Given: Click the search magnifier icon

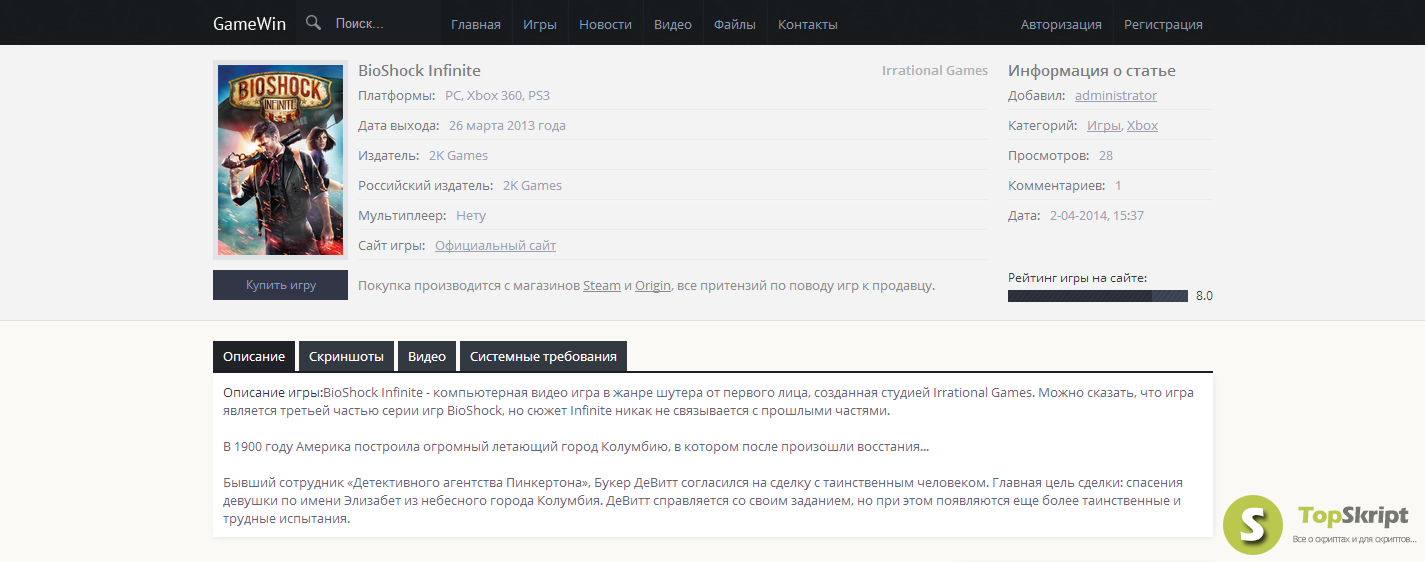Looking at the screenshot, I should (x=313, y=23).
